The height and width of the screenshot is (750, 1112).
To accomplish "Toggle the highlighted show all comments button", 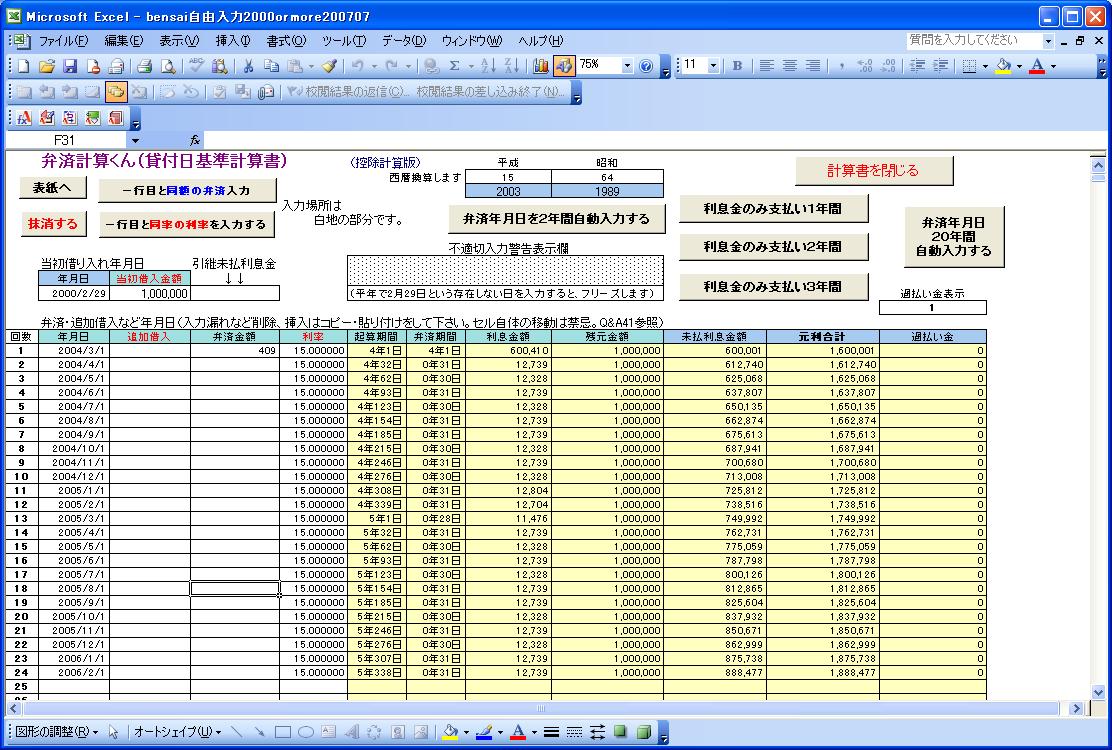I will (116, 91).
